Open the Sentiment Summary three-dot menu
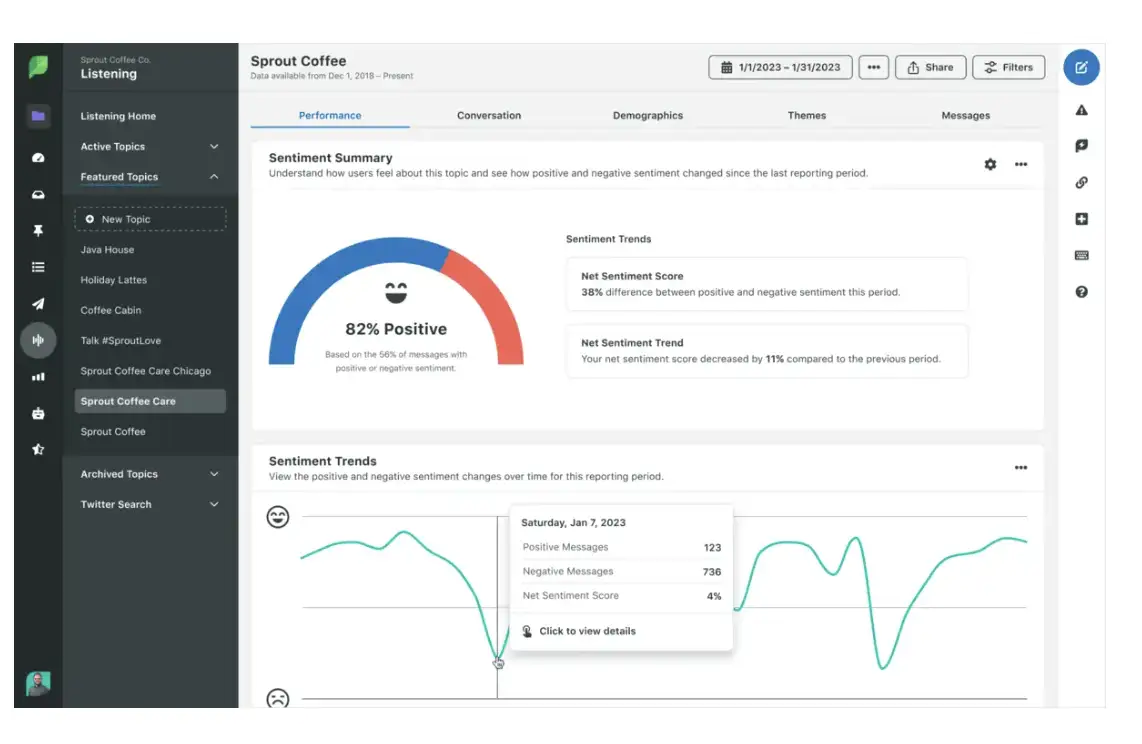Screen dimensions: 1142x744 [x=1021, y=165]
